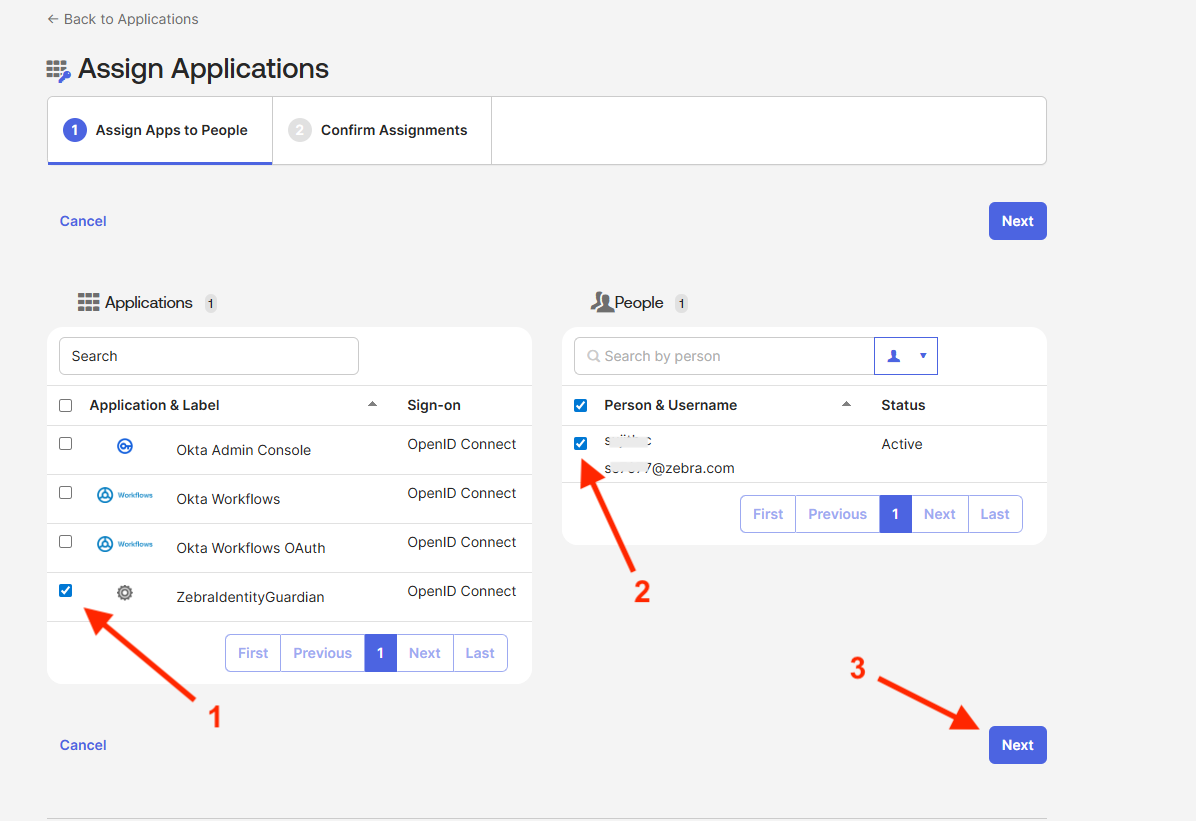
Task: Click the Okta Admin Console app icon
Action: pyautogui.click(x=125, y=447)
